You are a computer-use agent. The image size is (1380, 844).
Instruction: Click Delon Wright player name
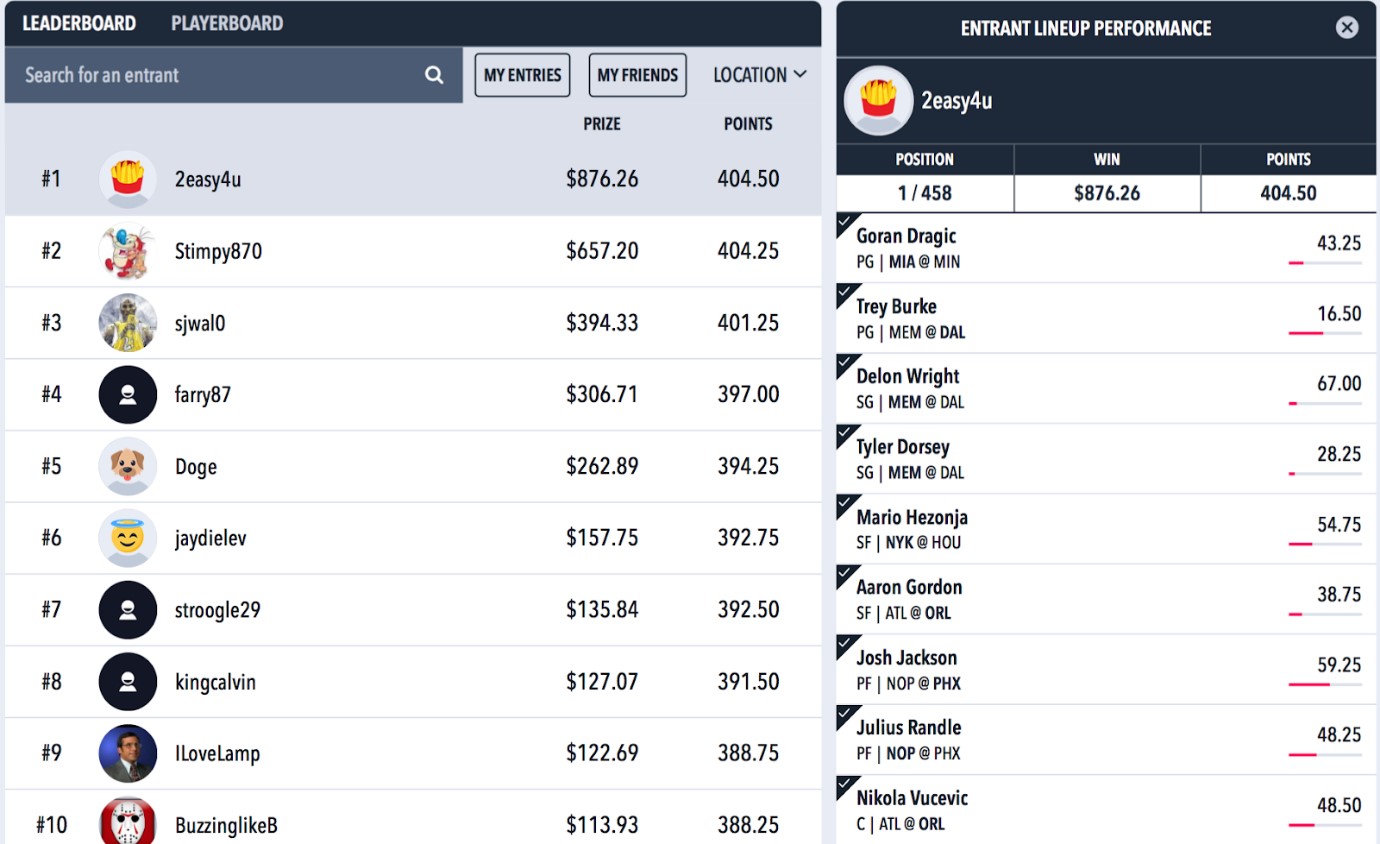[x=908, y=376]
